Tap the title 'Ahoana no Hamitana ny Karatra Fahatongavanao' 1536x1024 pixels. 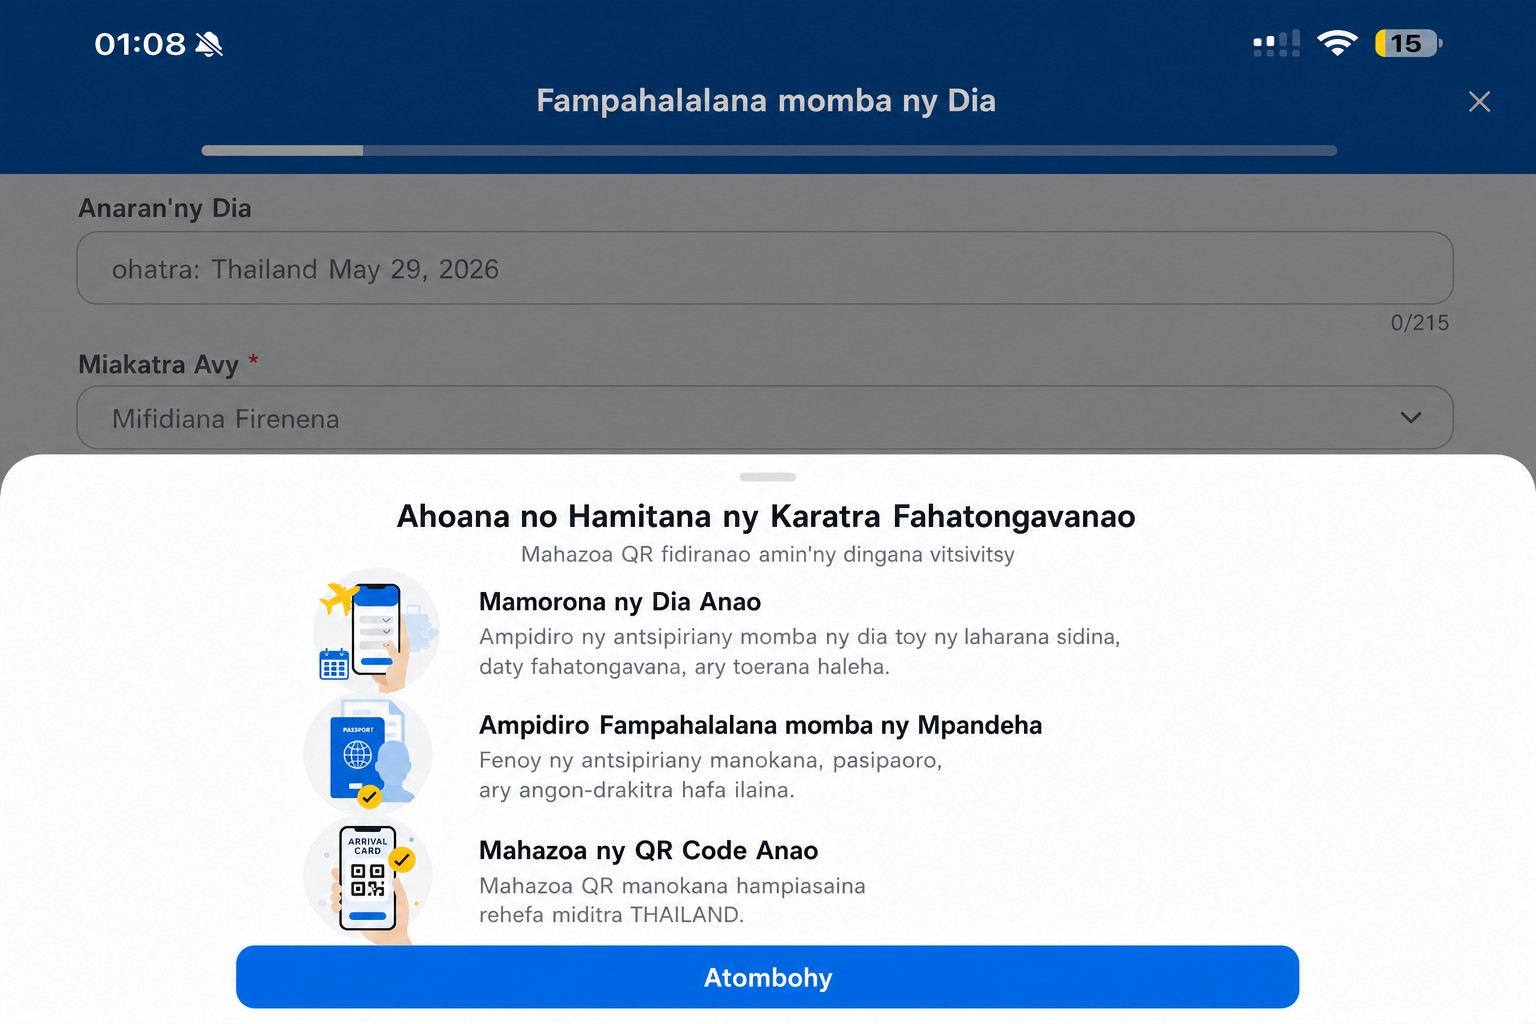click(x=766, y=516)
